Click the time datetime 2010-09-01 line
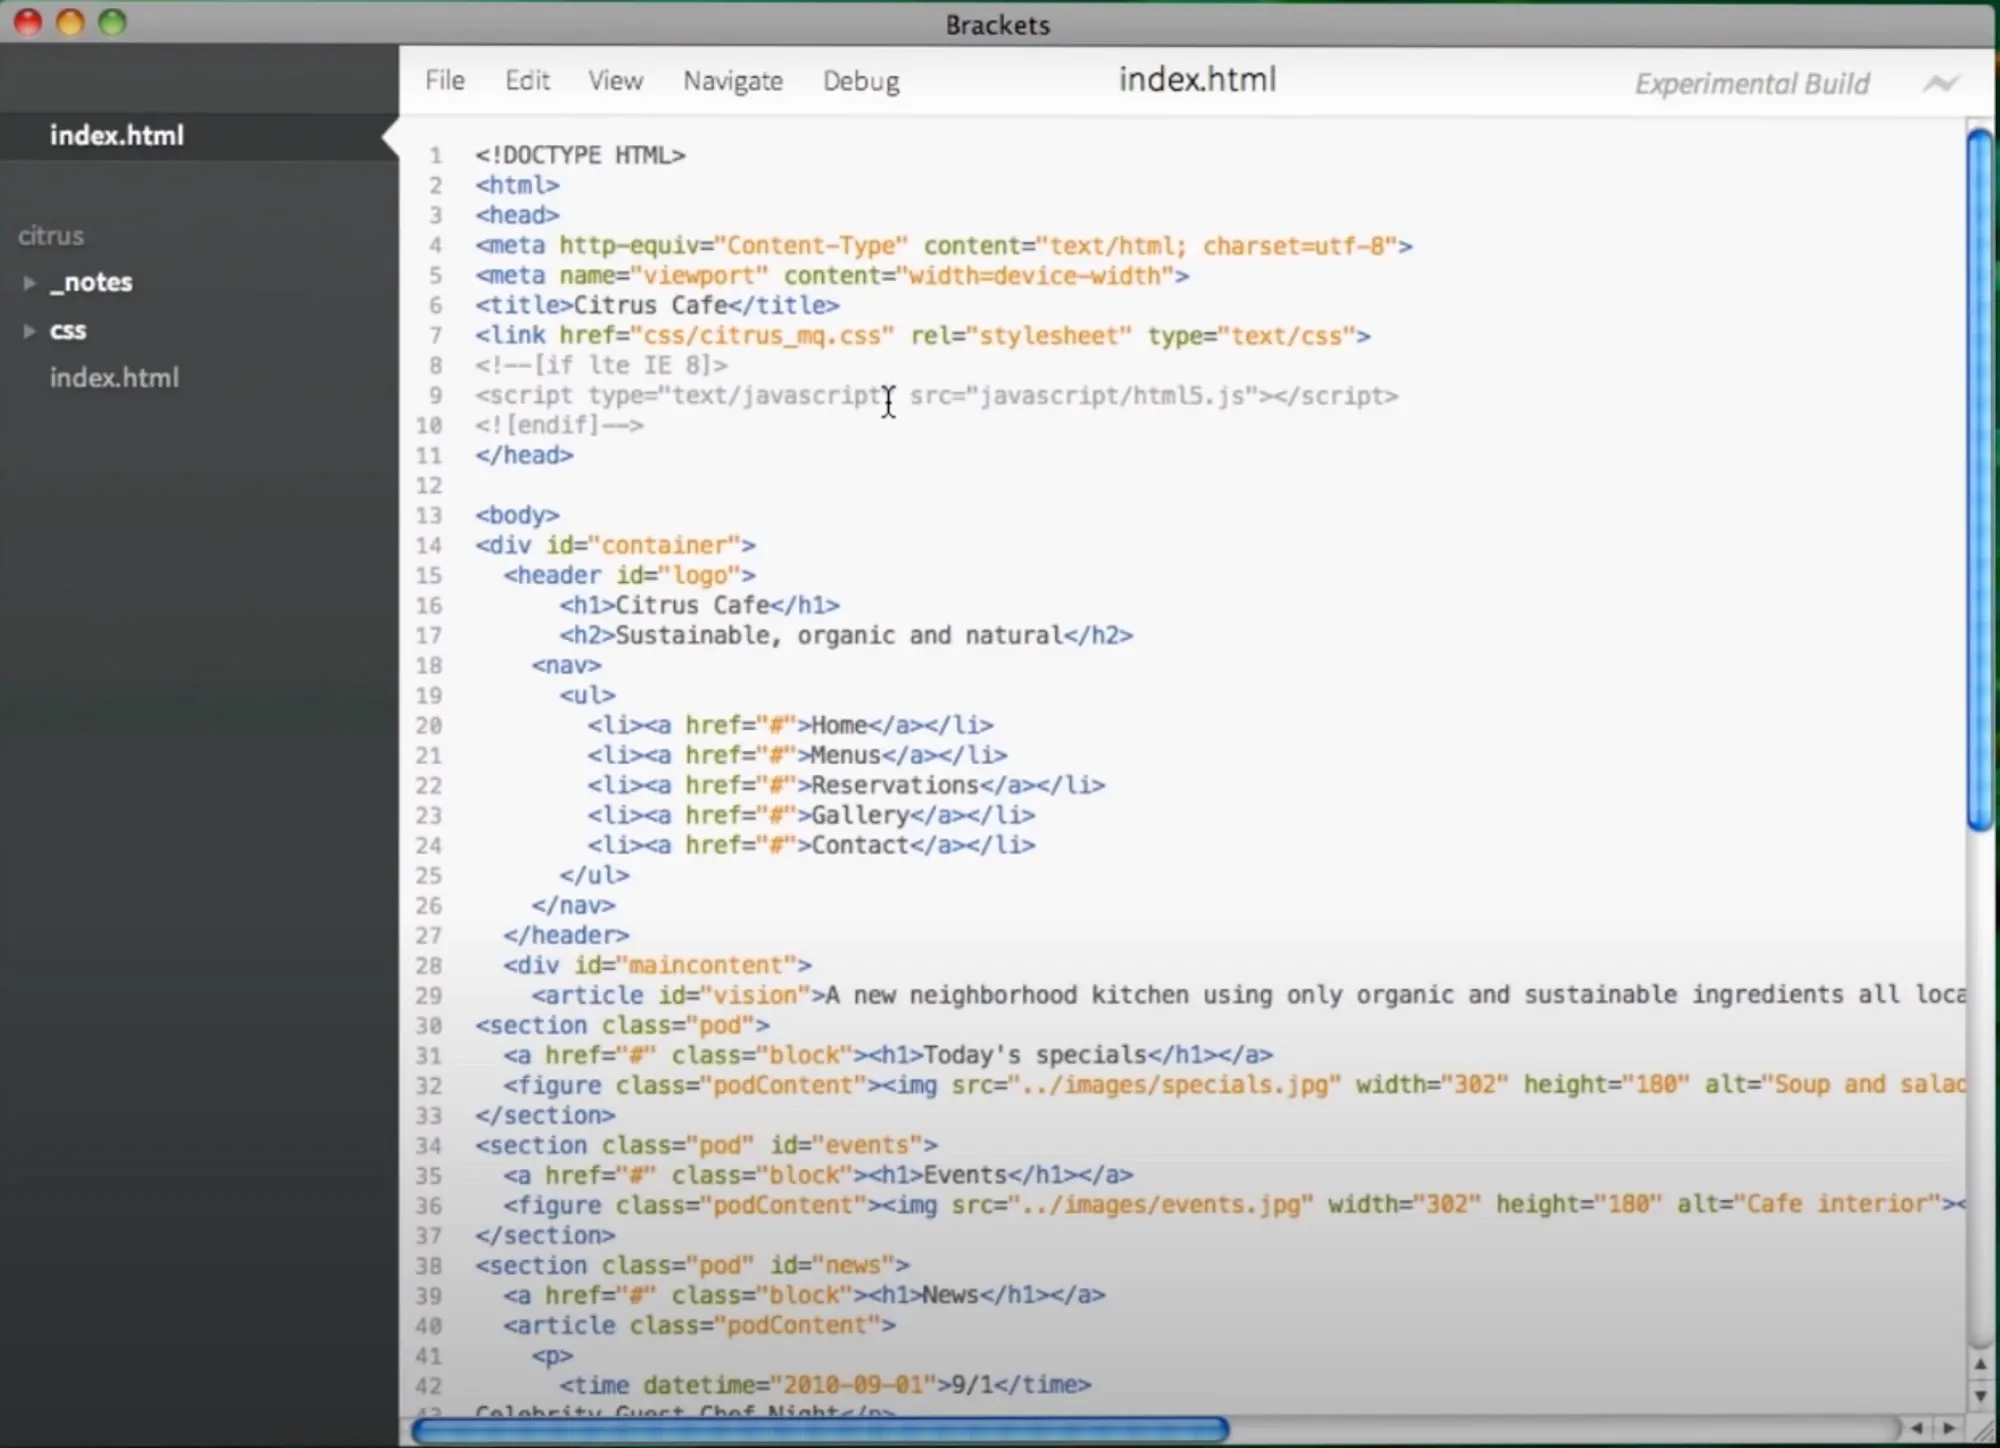Screen dimensions: 2000x1448 [x=825, y=1386]
